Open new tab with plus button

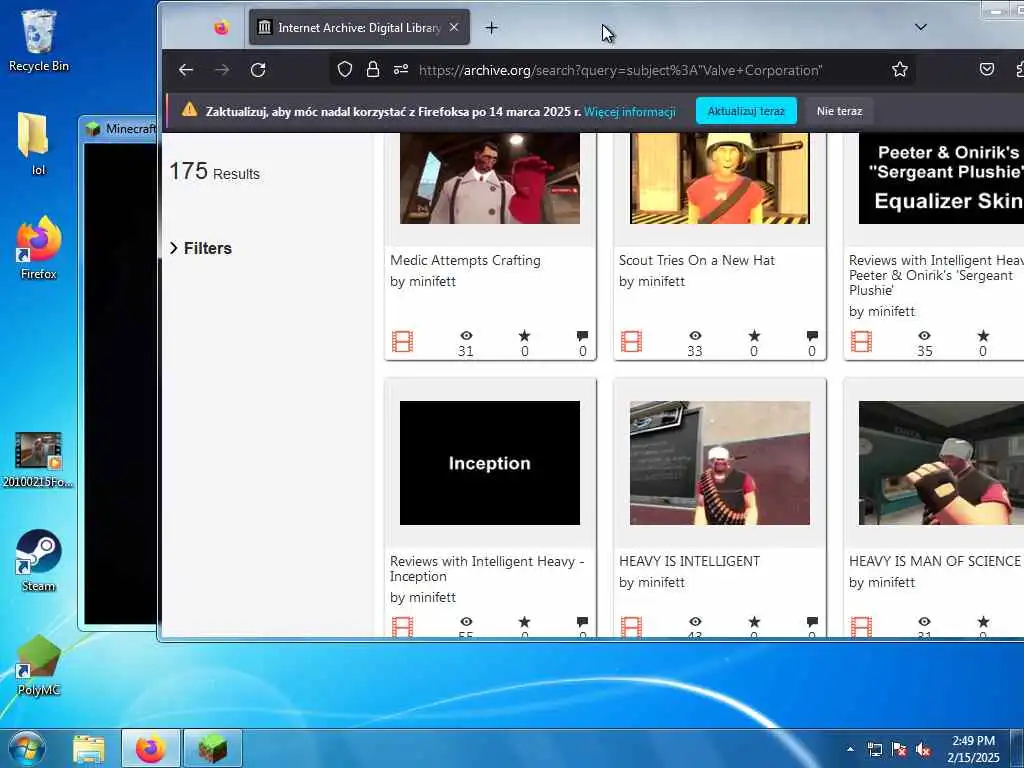492,27
